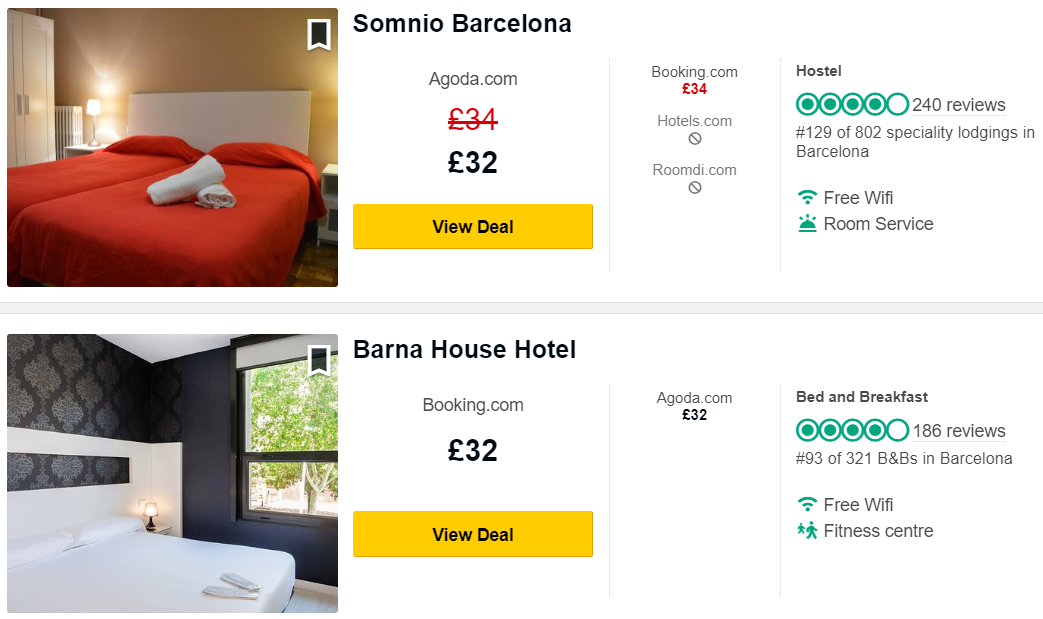The image size is (1043, 619).
Task: Save Barna House Hotel using the bookmark icon
Action: pyautogui.click(x=319, y=360)
